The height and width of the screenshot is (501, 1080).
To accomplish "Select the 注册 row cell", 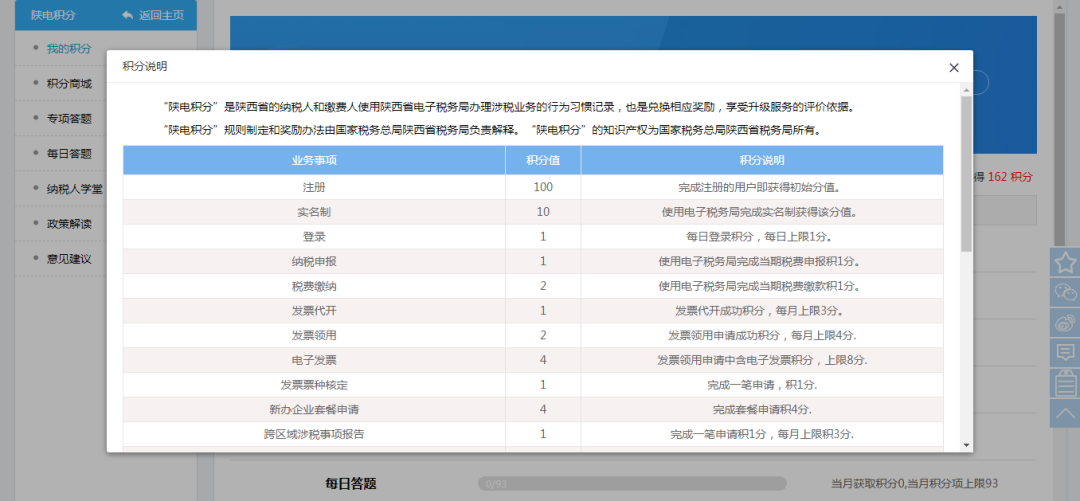I will (314, 187).
